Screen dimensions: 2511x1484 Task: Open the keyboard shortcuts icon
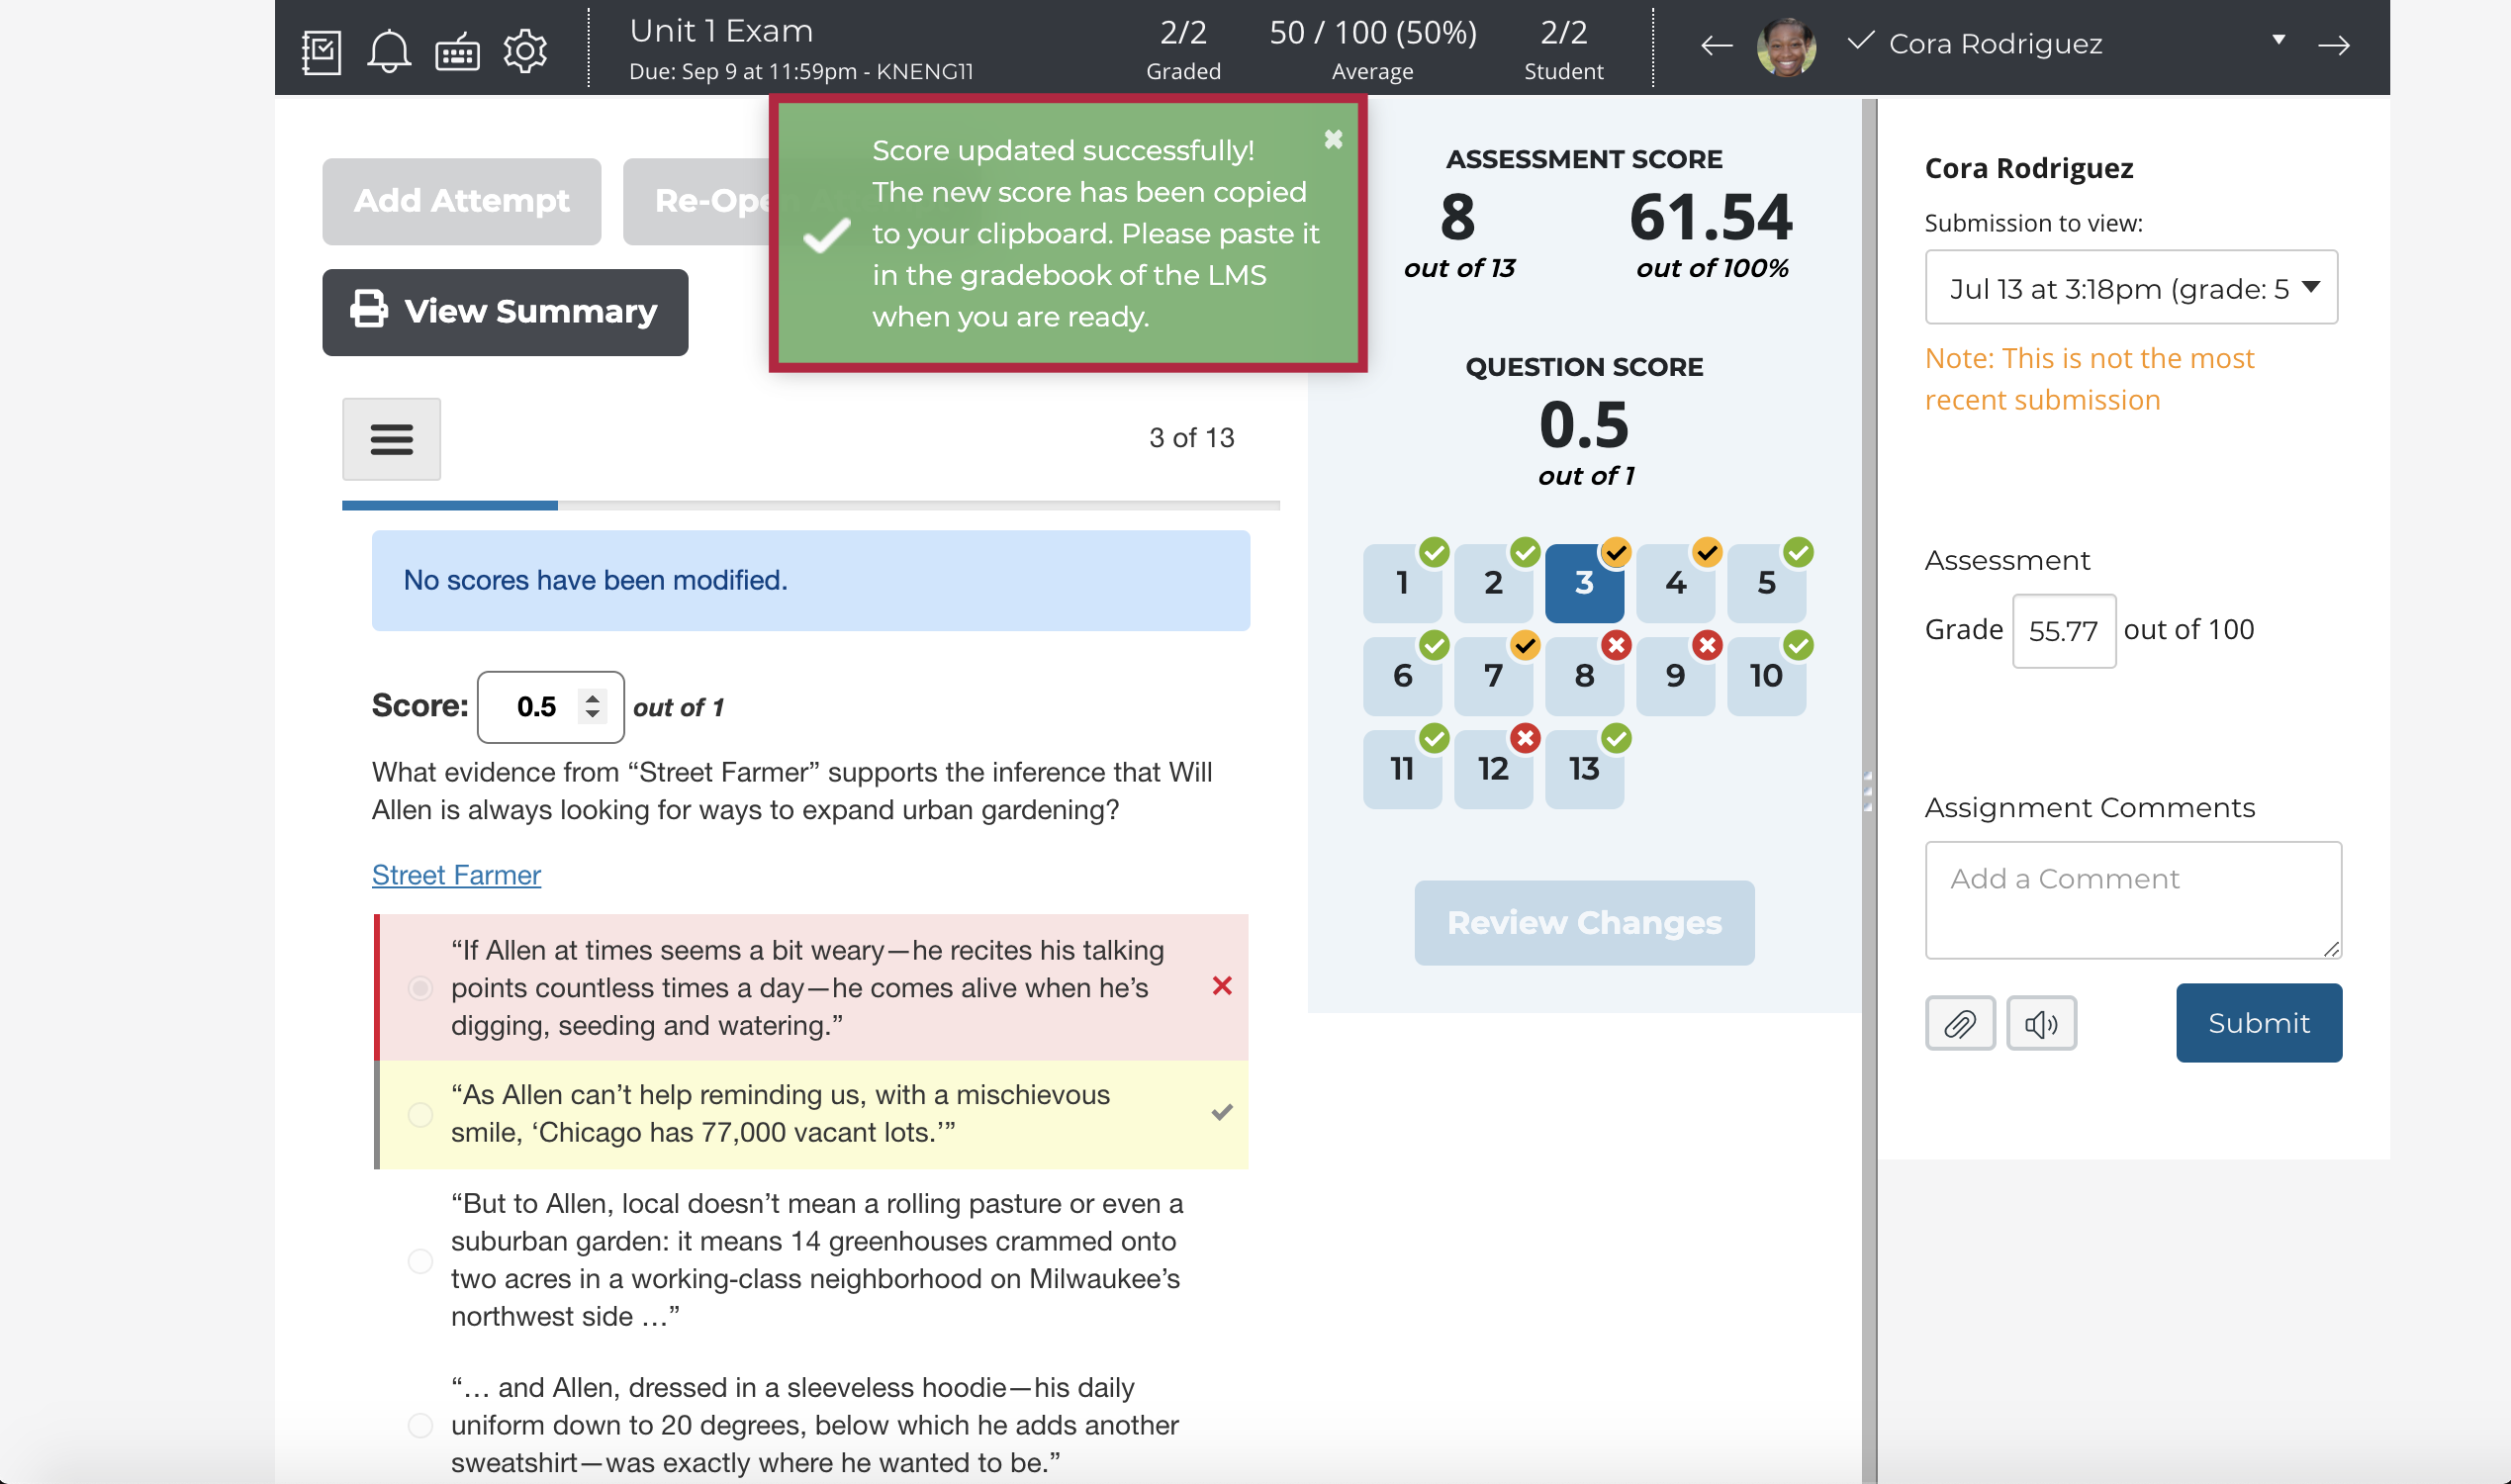click(x=457, y=52)
